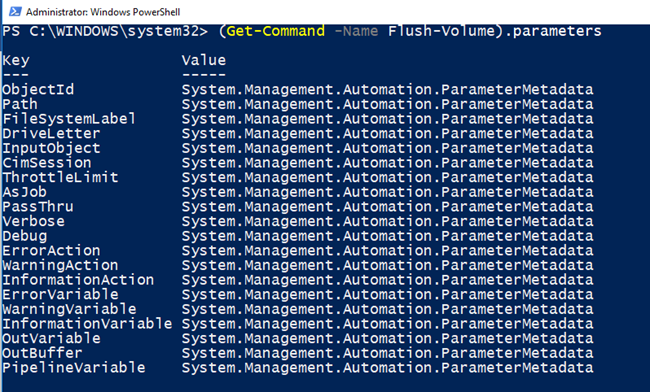Click the Administrator: Windows PowerShell title text
The height and width of the screenshot is (392, 650).
tap(103, 12)
